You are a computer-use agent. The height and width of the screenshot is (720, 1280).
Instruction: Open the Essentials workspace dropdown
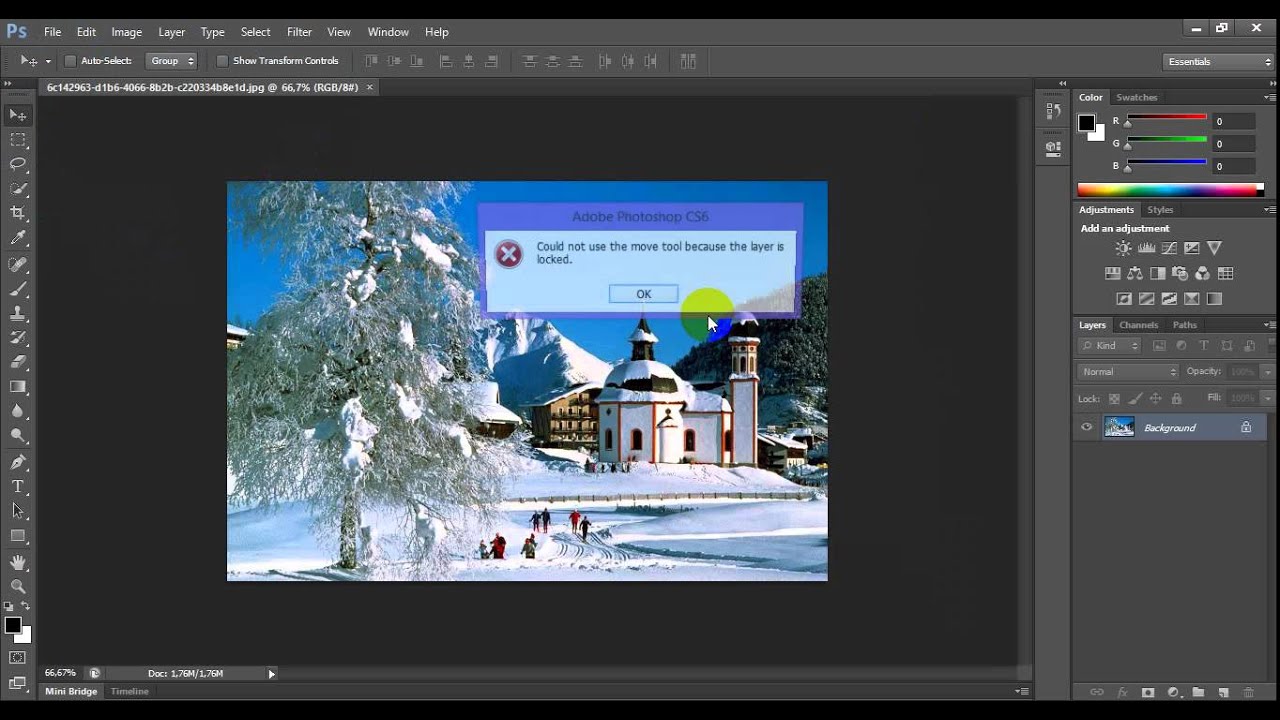click(1219, 62)
